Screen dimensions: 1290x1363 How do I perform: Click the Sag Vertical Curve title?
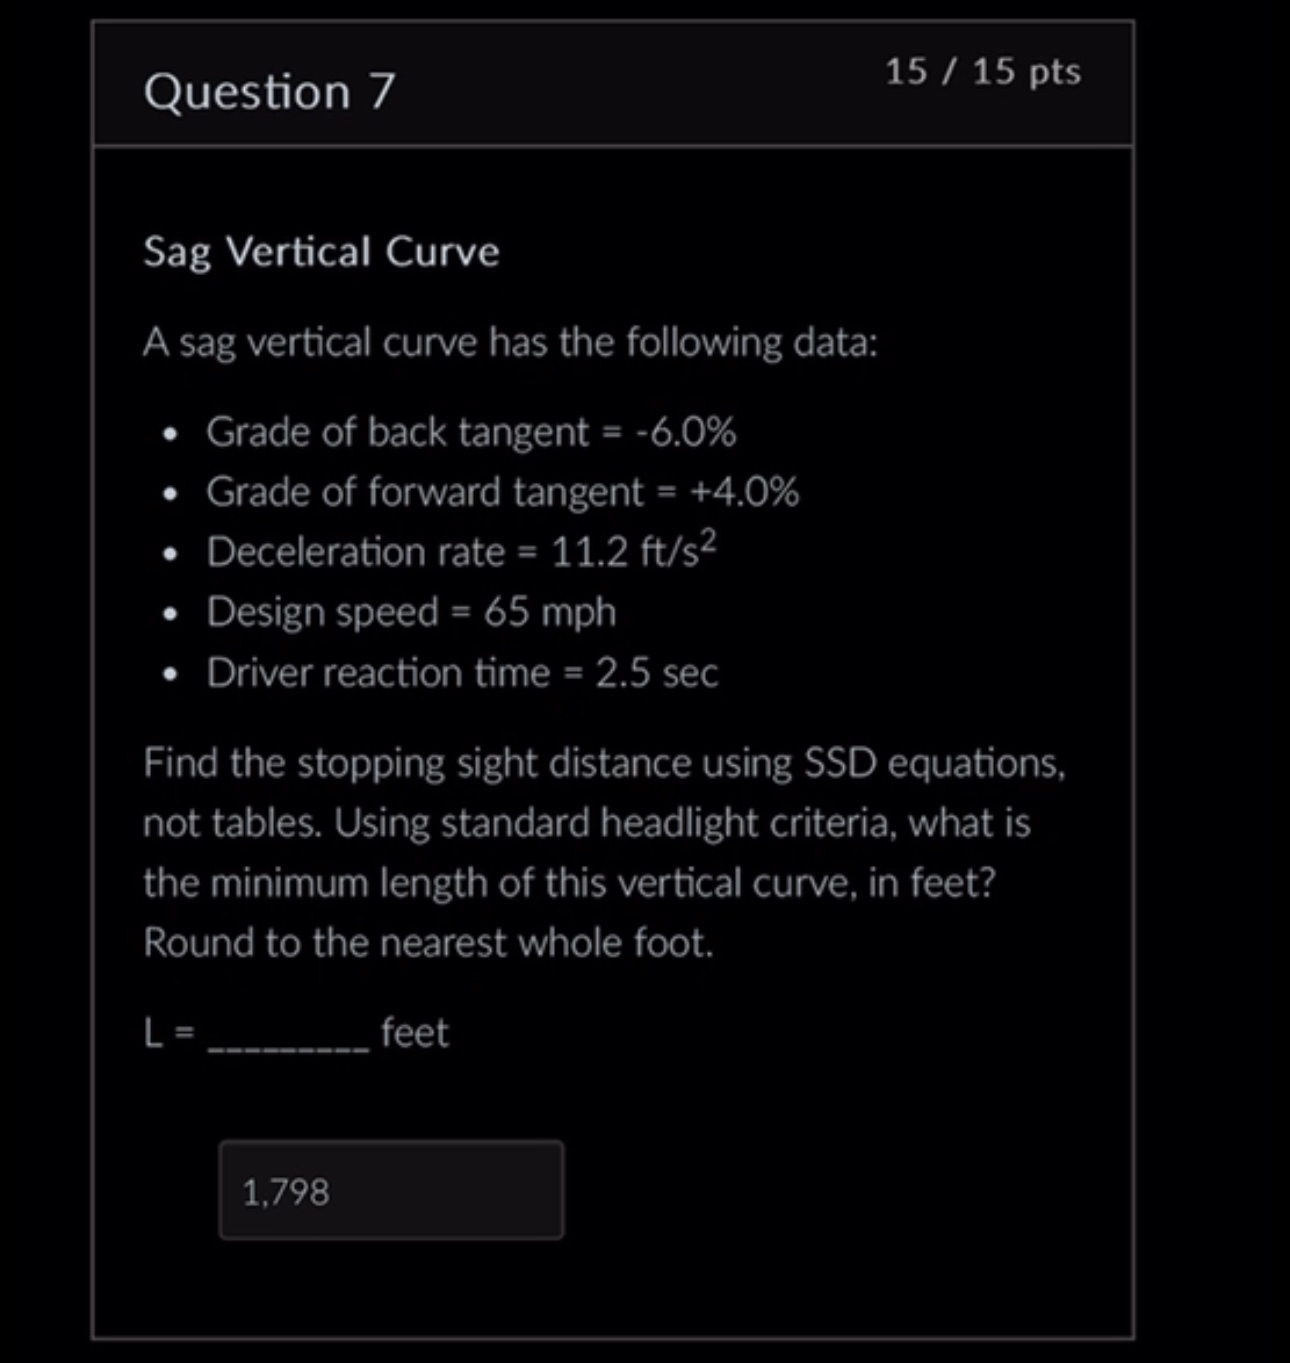(321, 252)
